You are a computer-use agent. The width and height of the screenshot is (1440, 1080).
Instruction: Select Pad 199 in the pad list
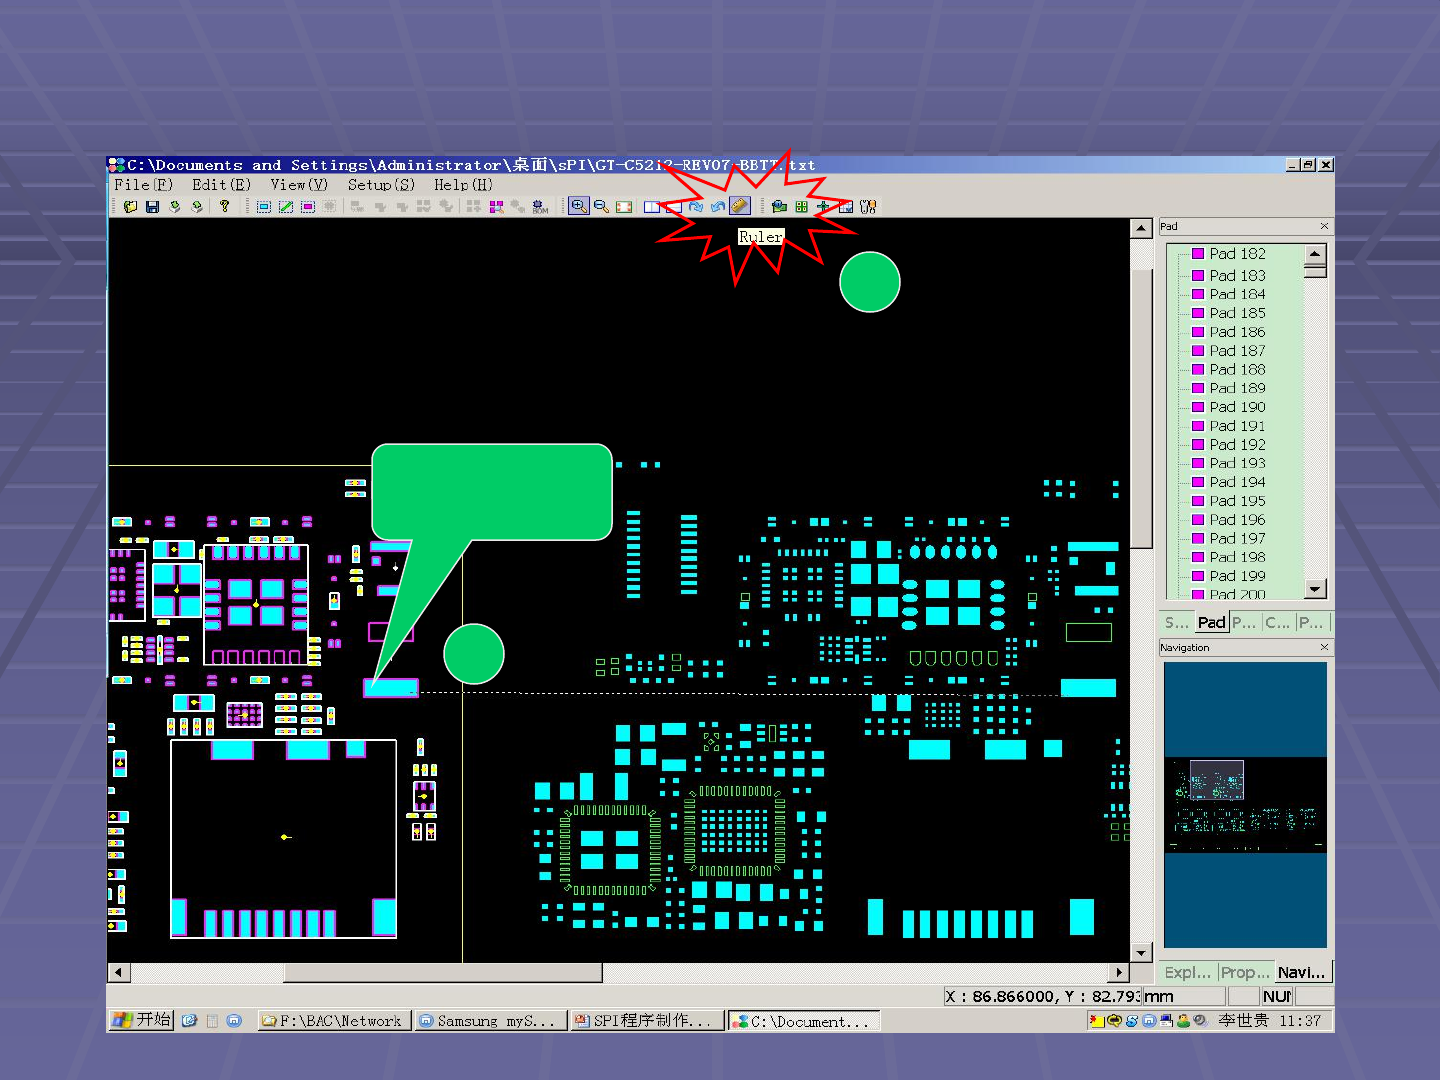1237,576
